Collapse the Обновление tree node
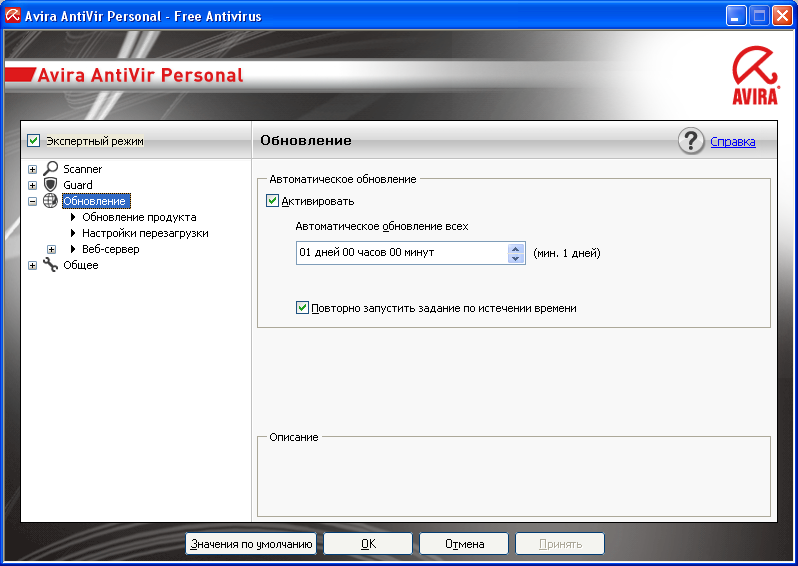 coord(33,202)
